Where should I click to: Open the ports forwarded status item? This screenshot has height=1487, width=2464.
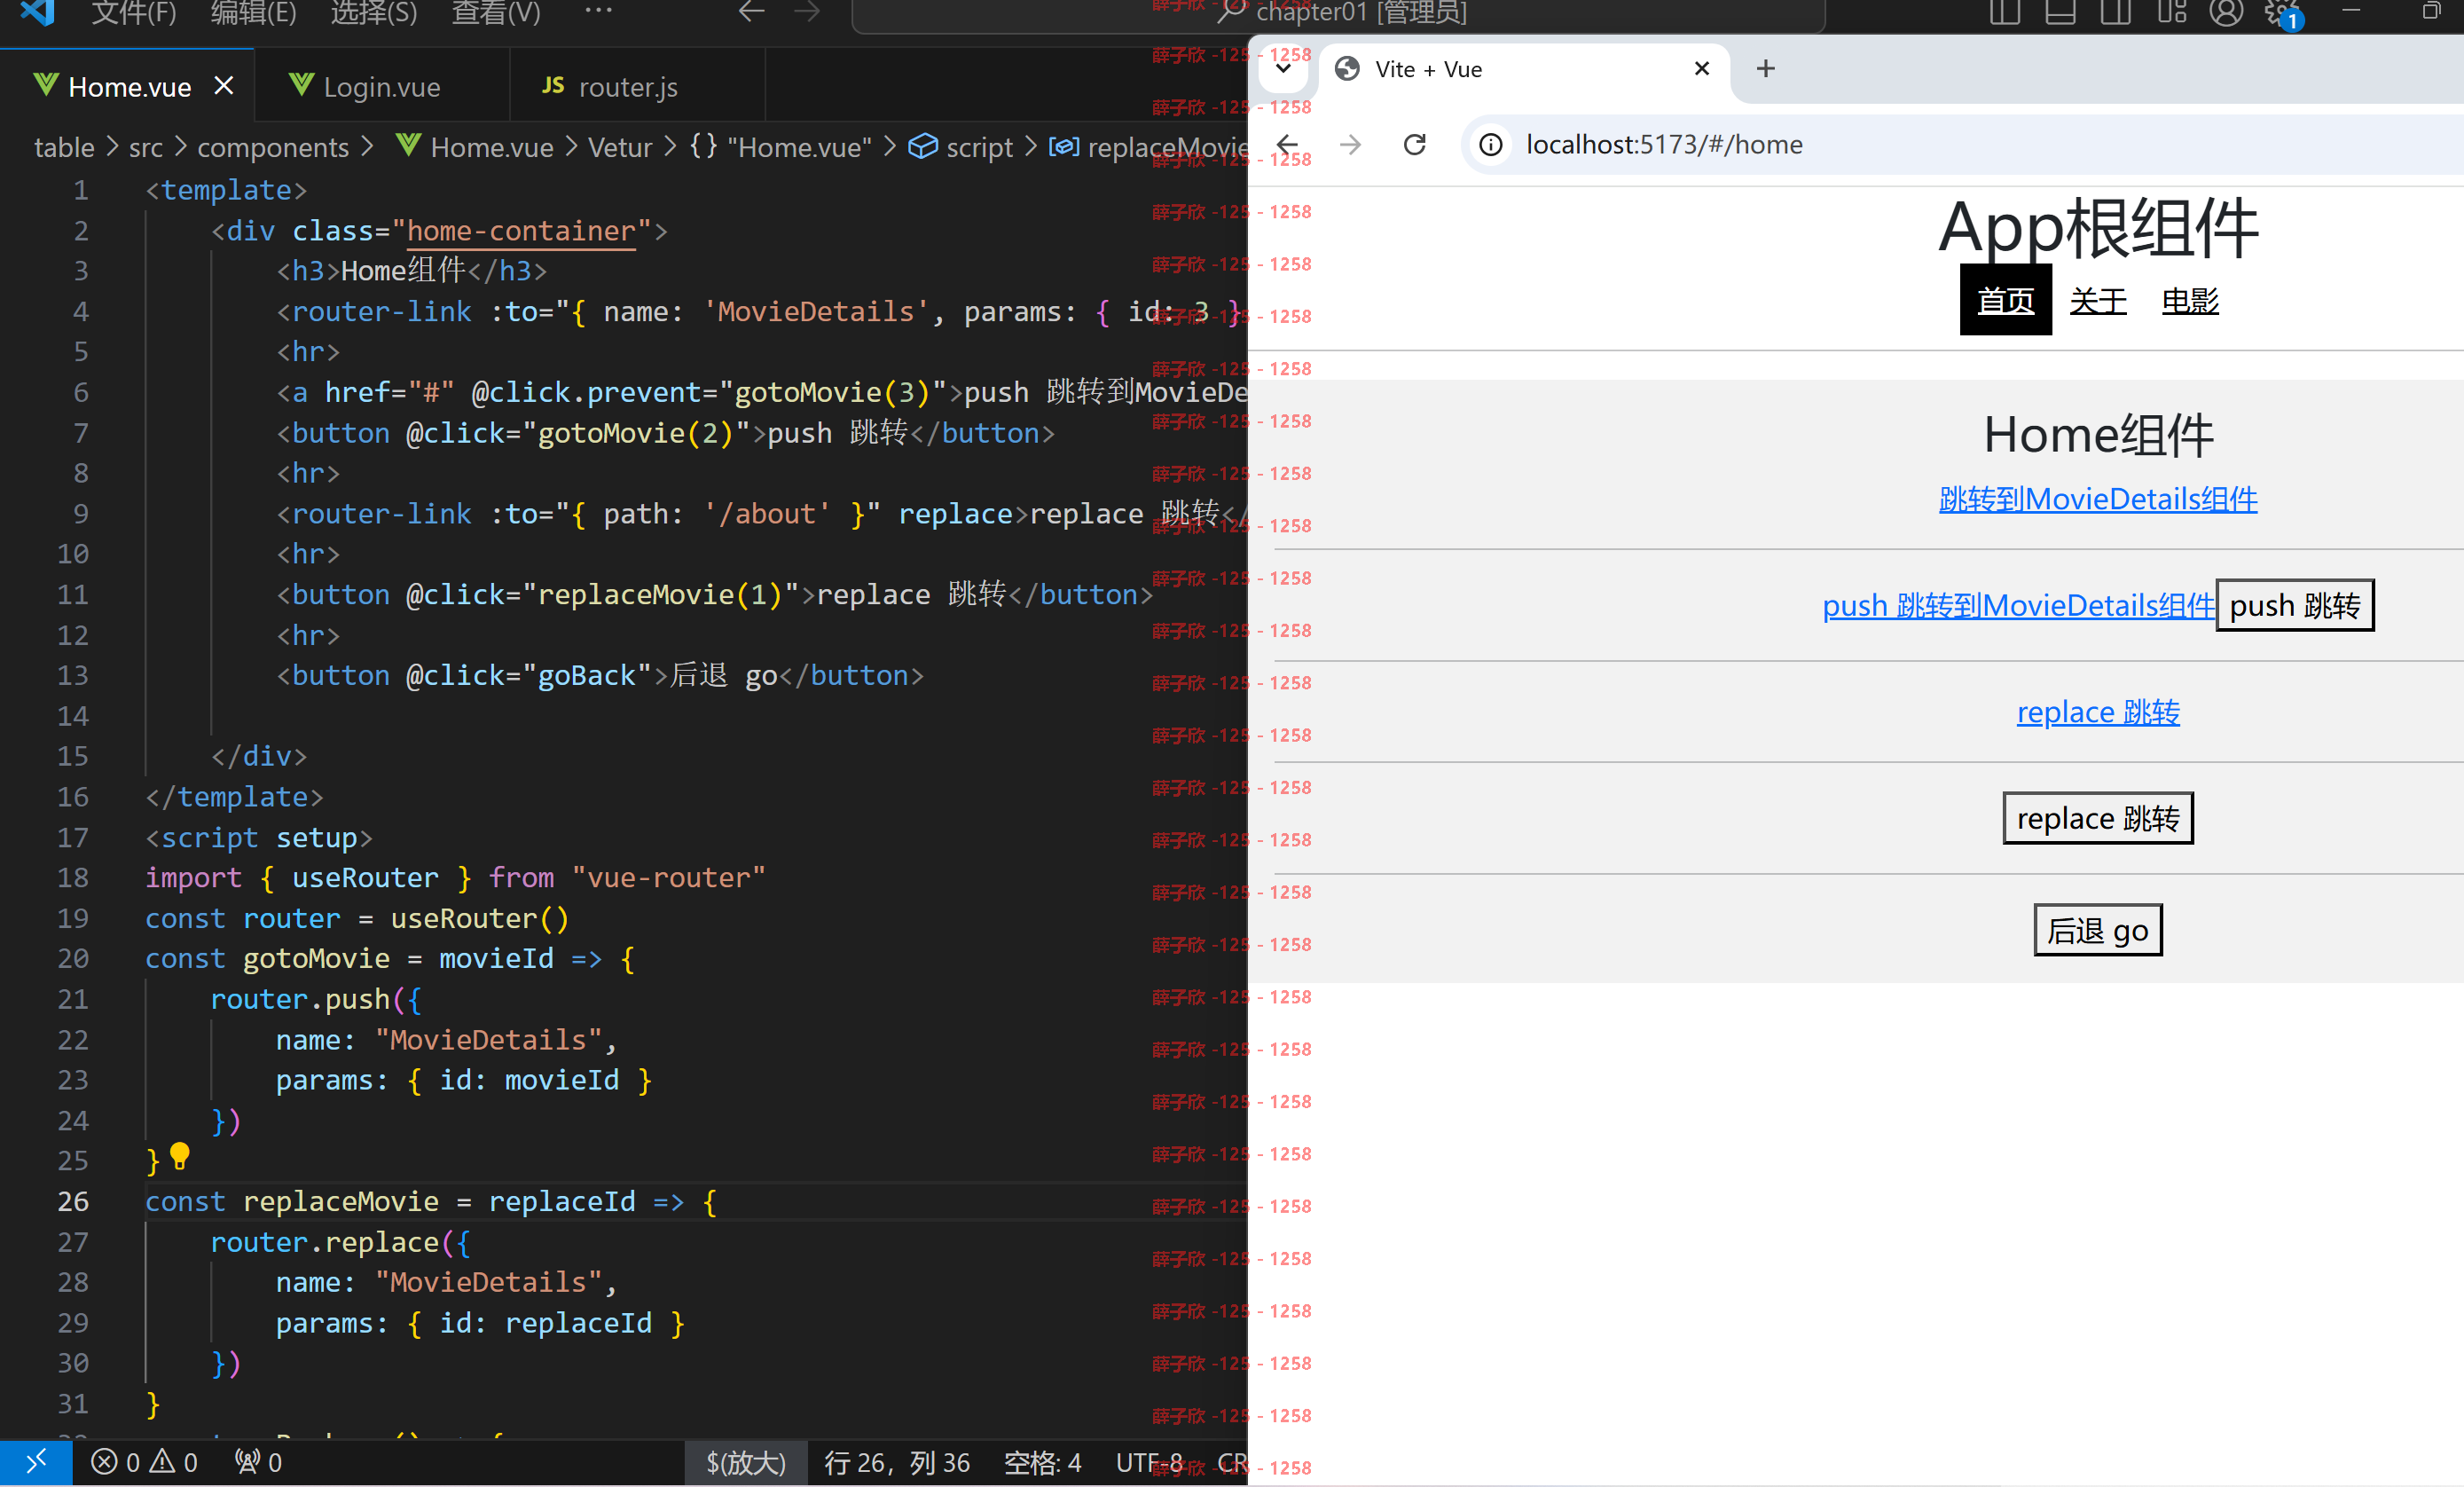(x=258, y=1463)
